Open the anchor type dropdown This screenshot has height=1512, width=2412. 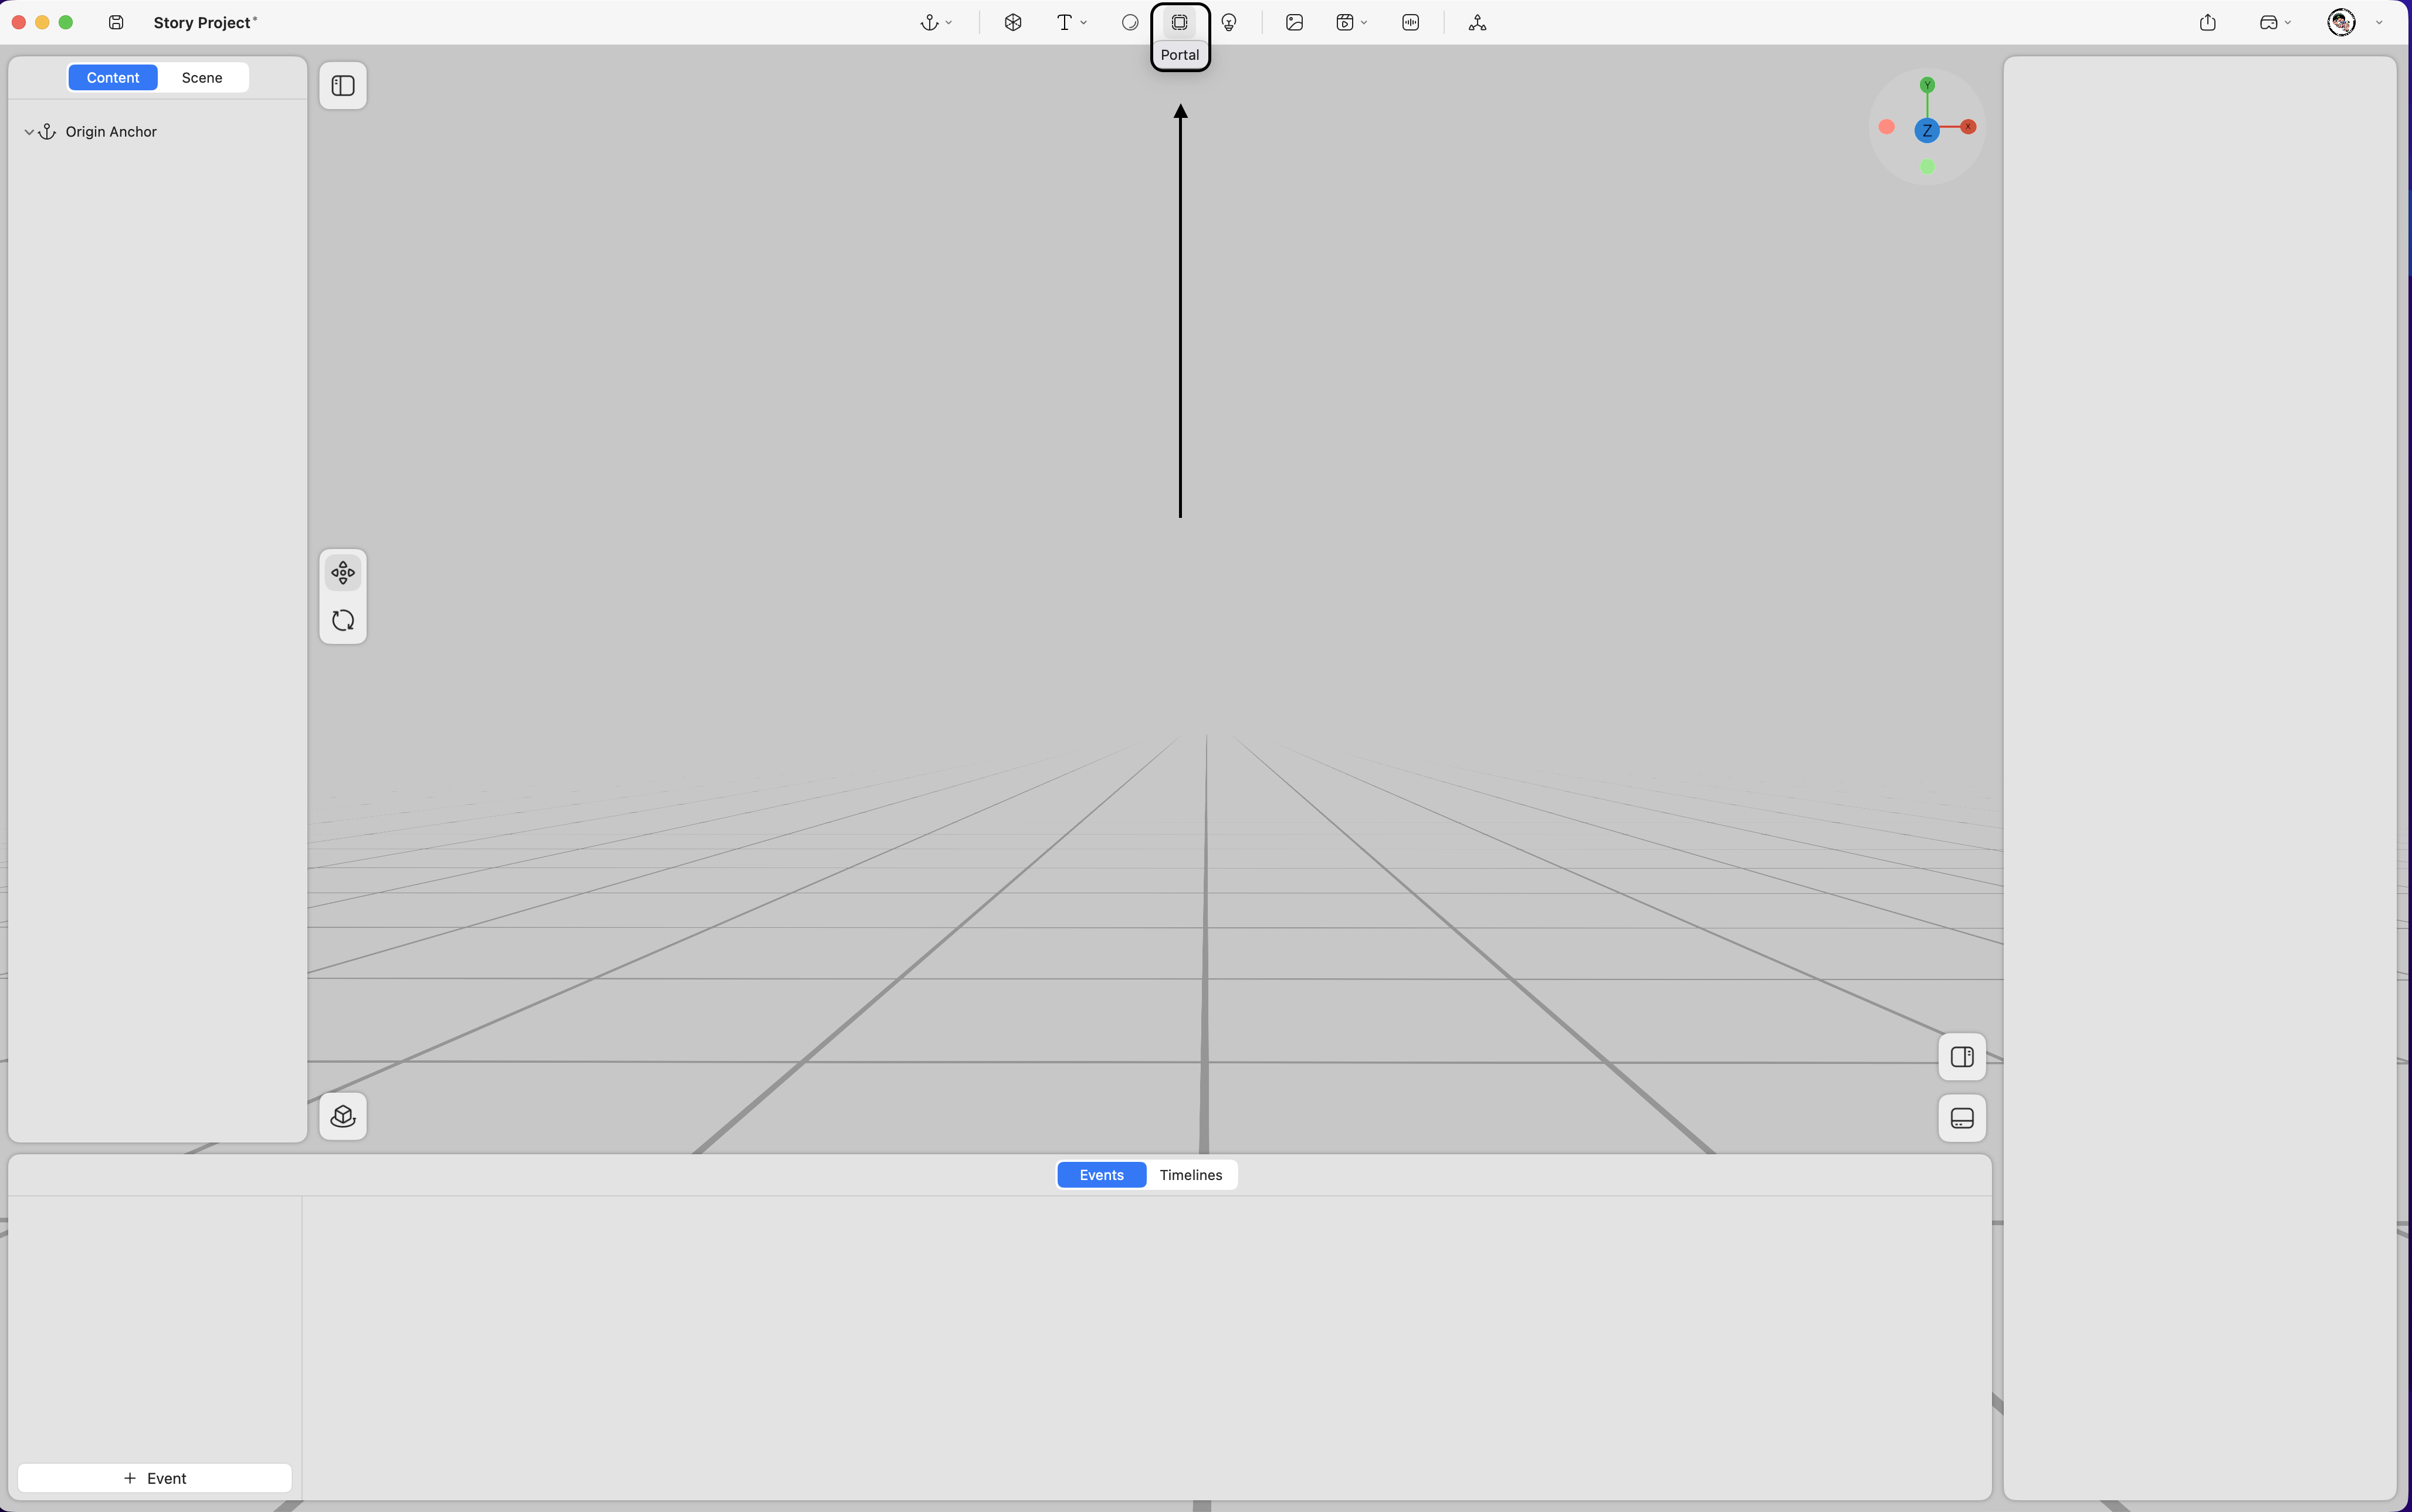click(x=948, y=23)
